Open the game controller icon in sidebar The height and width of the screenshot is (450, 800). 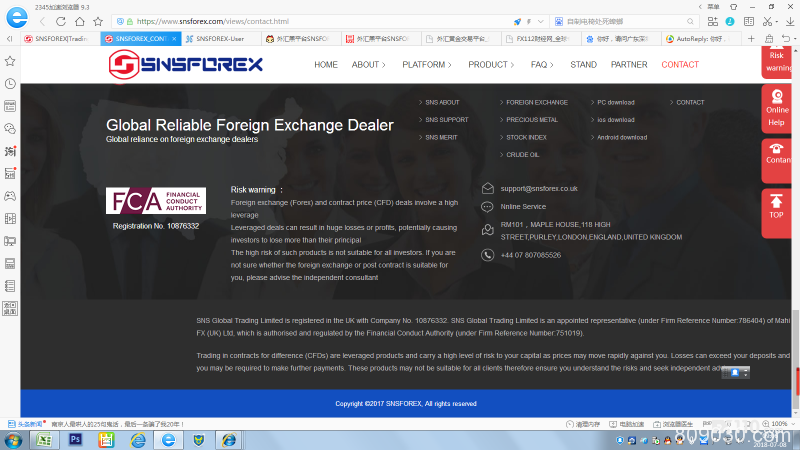pyautogui.click(x=10, y=196)
